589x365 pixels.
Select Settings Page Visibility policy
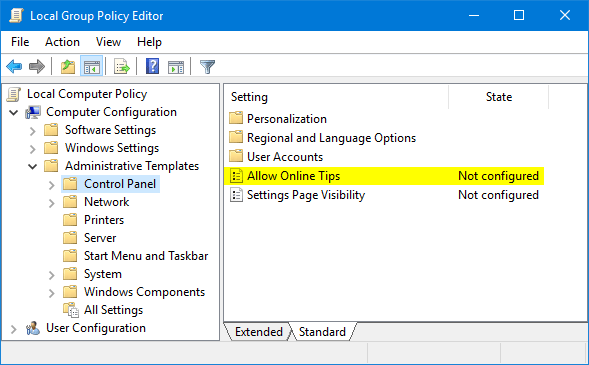[384, 195]
